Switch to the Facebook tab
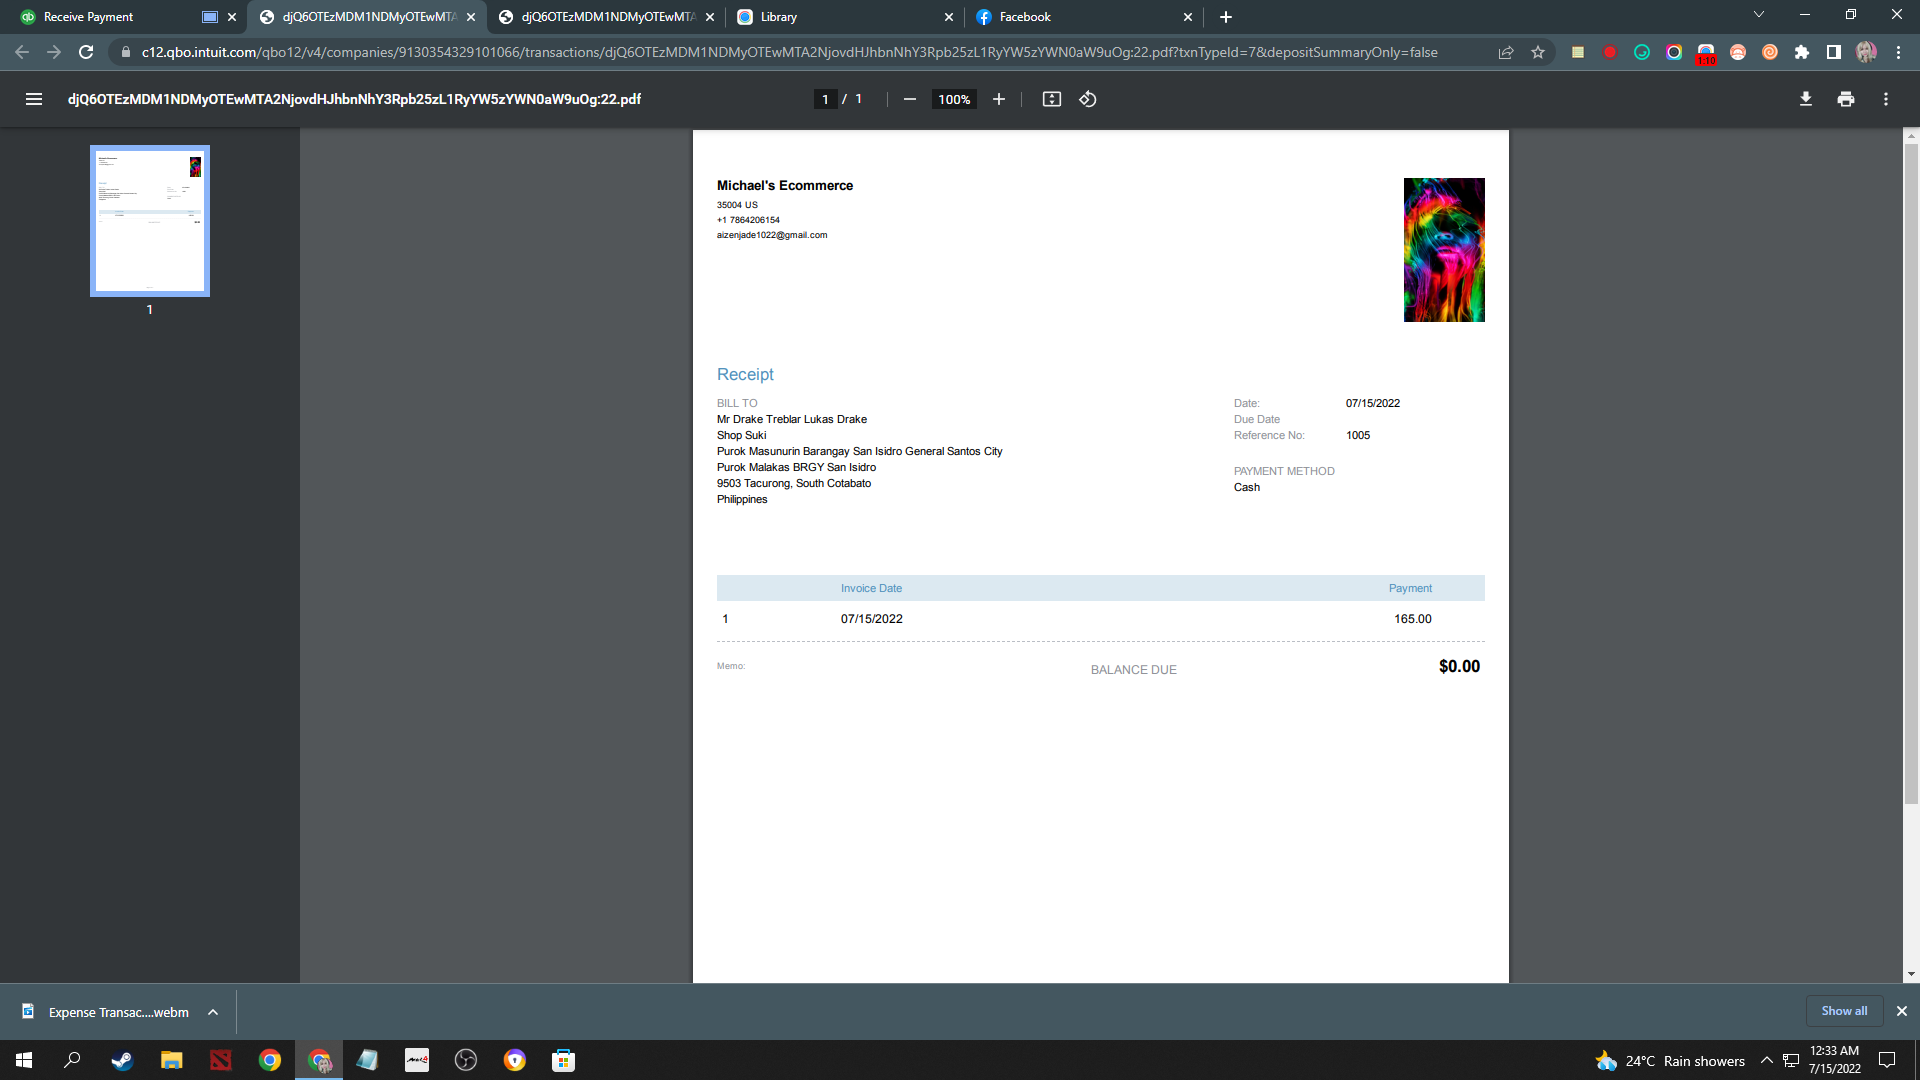 [x=1070, y=17]
